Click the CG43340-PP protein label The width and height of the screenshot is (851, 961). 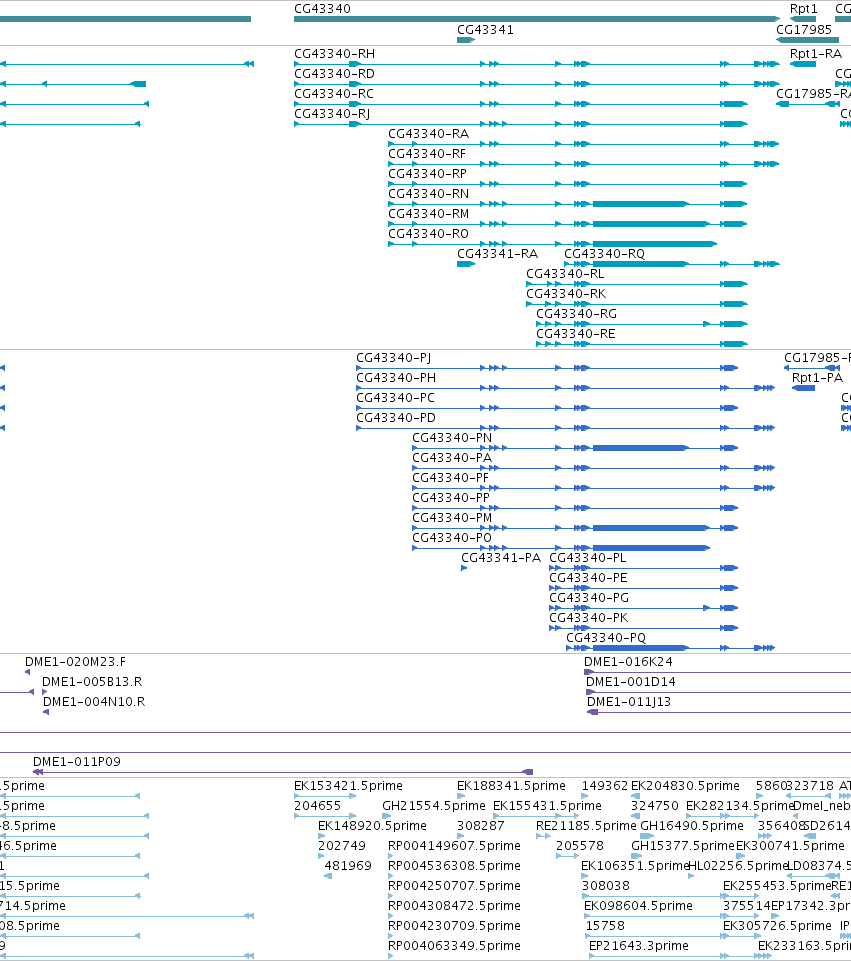tap(451, 498)
